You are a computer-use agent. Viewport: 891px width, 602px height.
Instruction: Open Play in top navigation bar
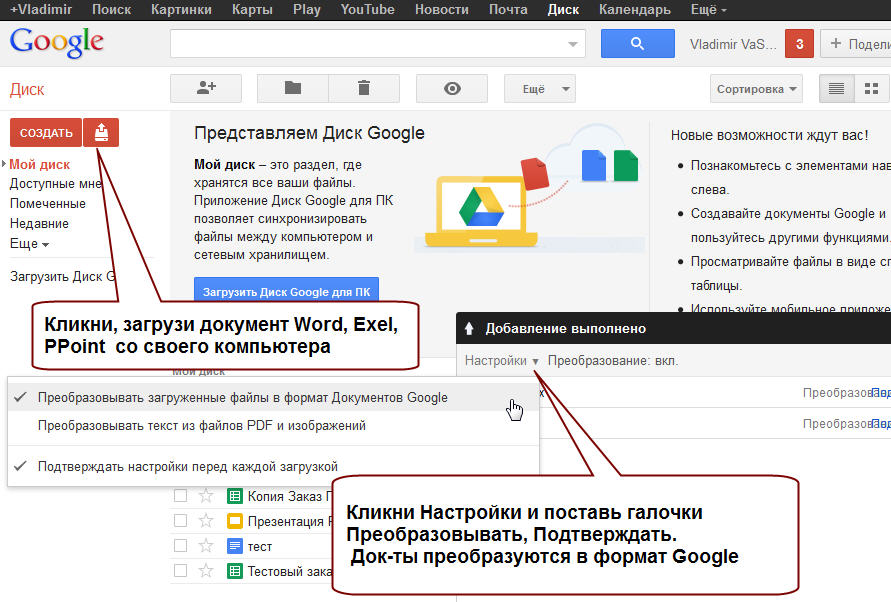coord(307,10)
